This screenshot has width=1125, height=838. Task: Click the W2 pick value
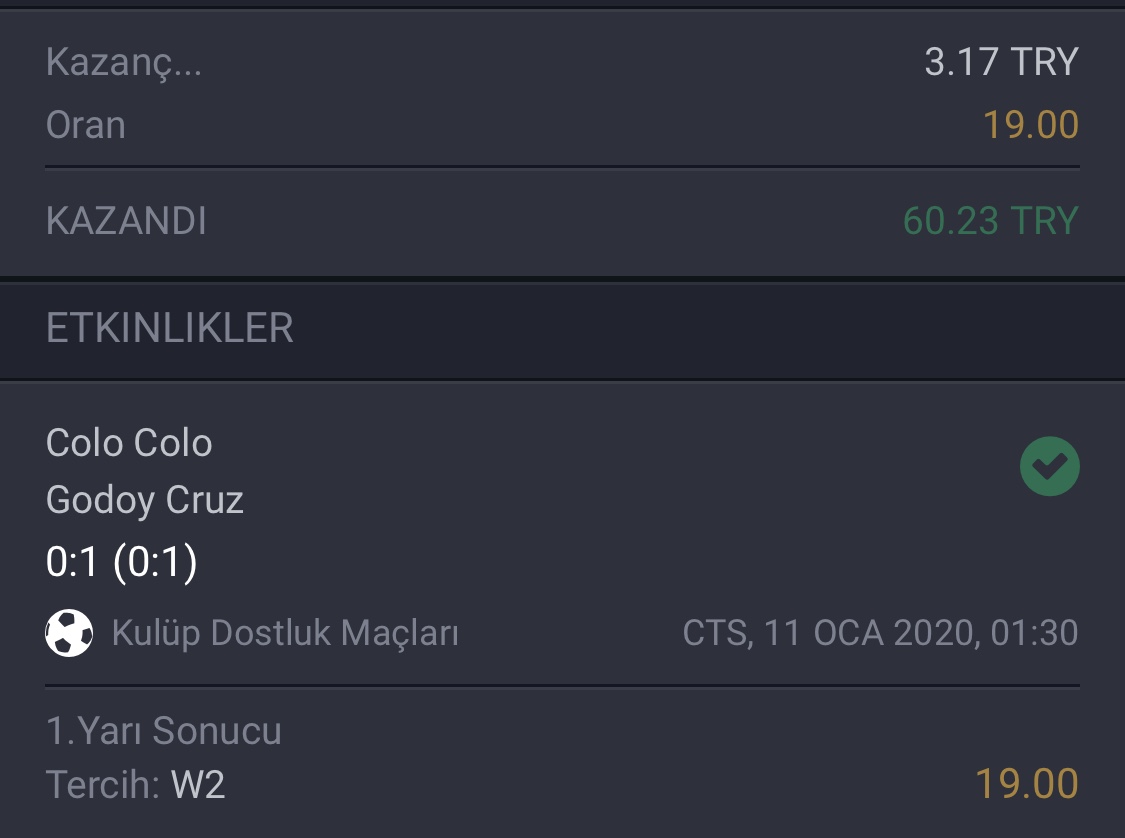point(198,783)
